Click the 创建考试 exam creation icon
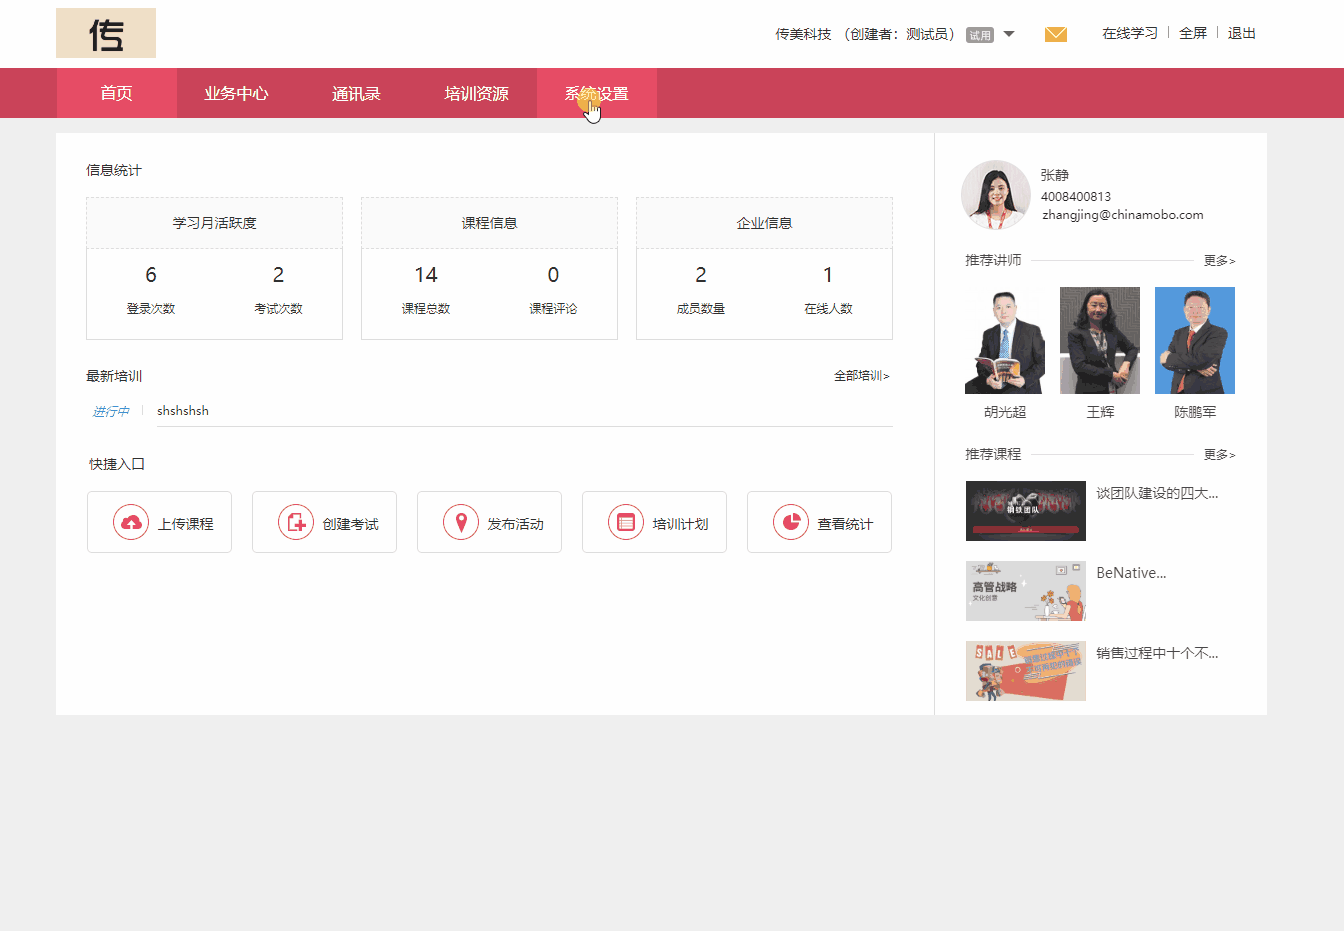 [x=295, y=521]
